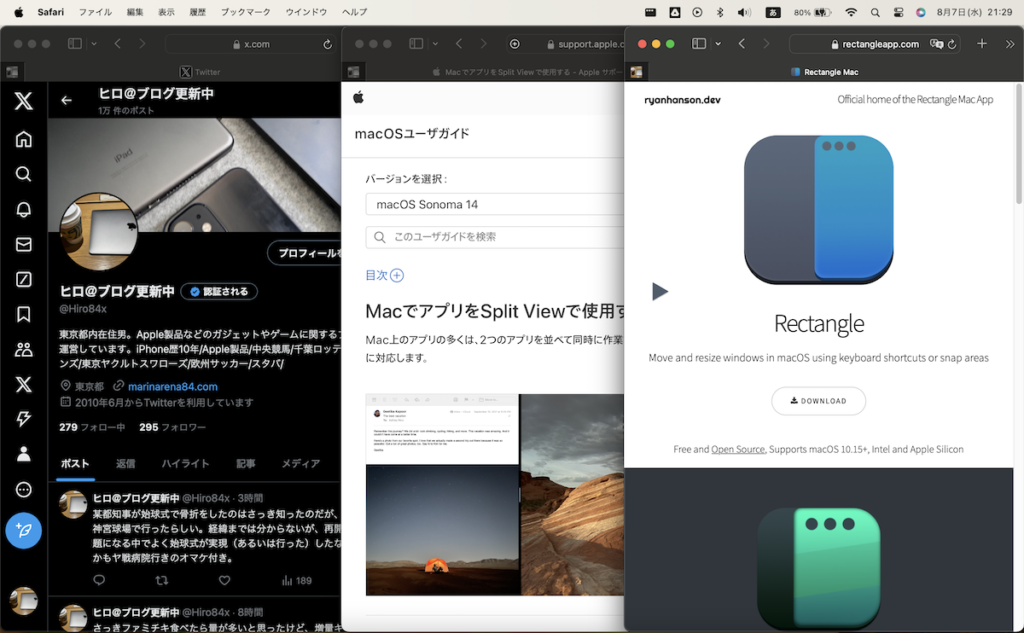
Task: Go back in rectangleapp.com window
Action: point(742,44)
